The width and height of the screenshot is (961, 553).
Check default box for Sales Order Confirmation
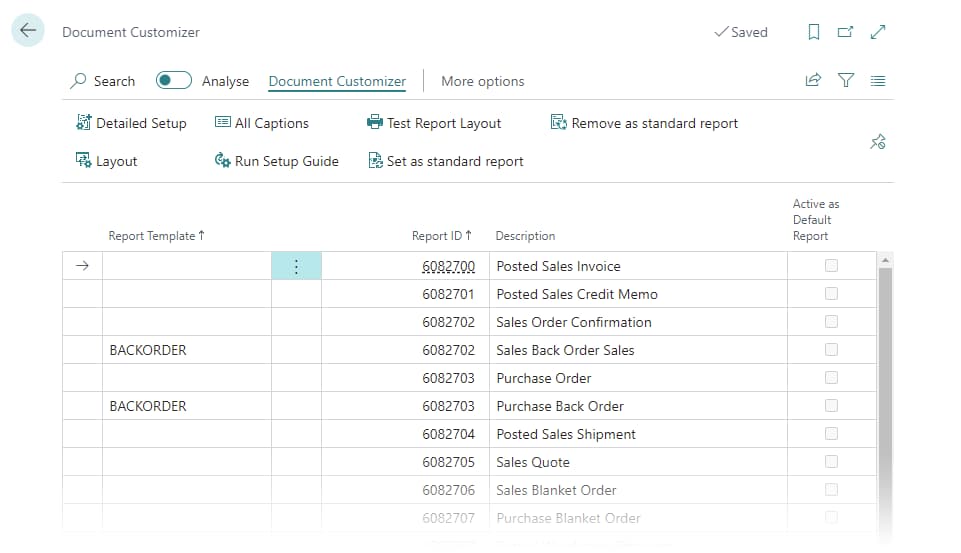click(831, 321)
